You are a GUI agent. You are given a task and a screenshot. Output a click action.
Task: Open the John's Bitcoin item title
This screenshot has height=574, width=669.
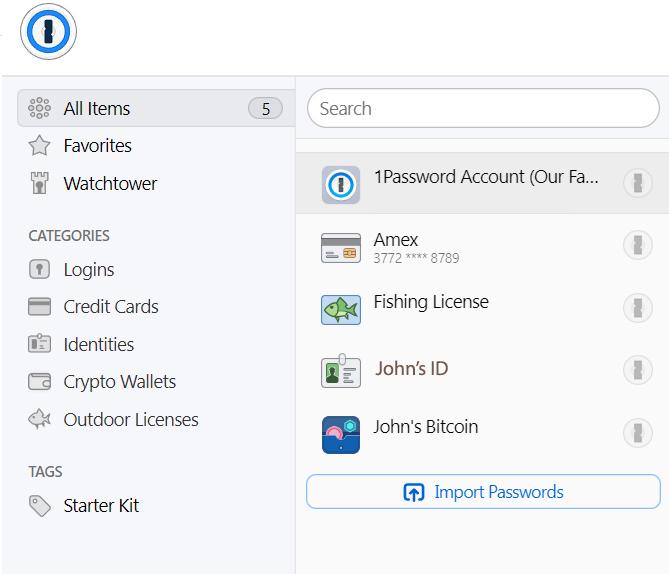coord(426,427)
